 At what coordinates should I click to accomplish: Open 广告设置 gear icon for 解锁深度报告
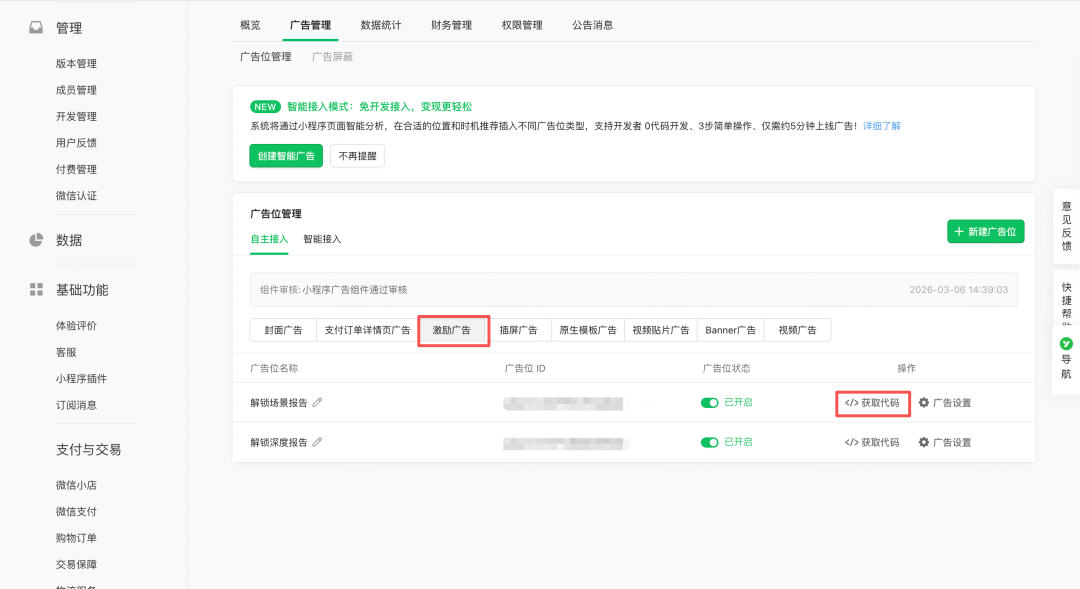[923, 441]
